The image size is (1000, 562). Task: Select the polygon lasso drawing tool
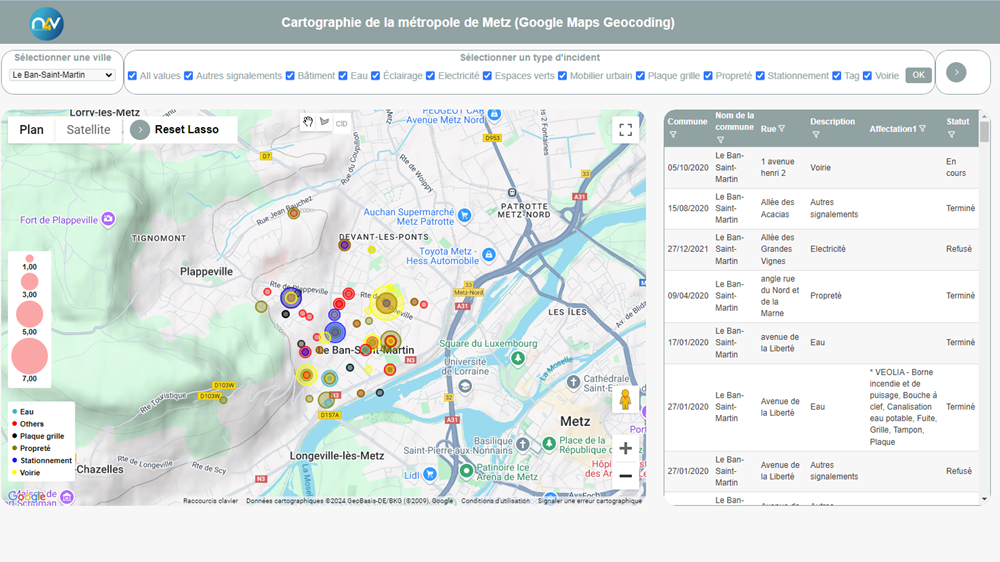point(324,122)
